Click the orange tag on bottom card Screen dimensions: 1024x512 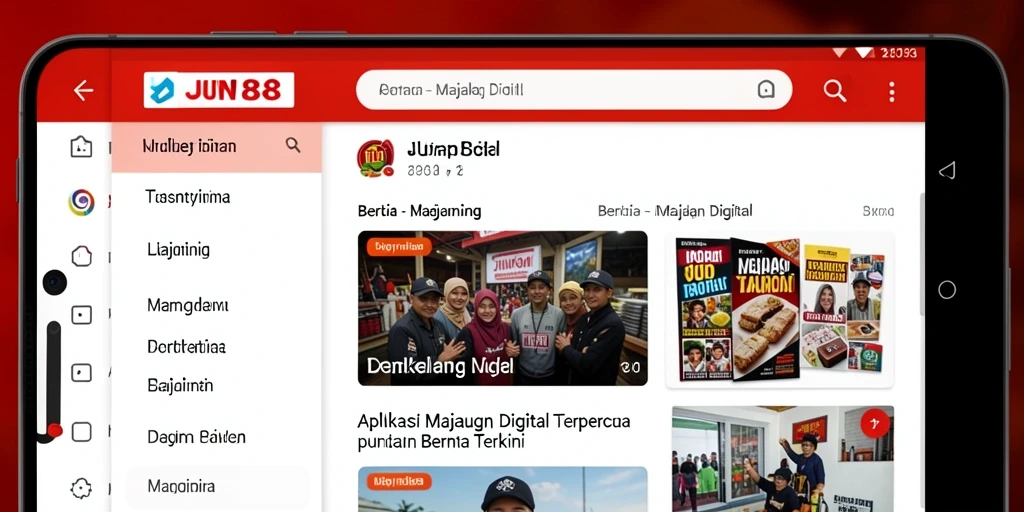point(399,481)
